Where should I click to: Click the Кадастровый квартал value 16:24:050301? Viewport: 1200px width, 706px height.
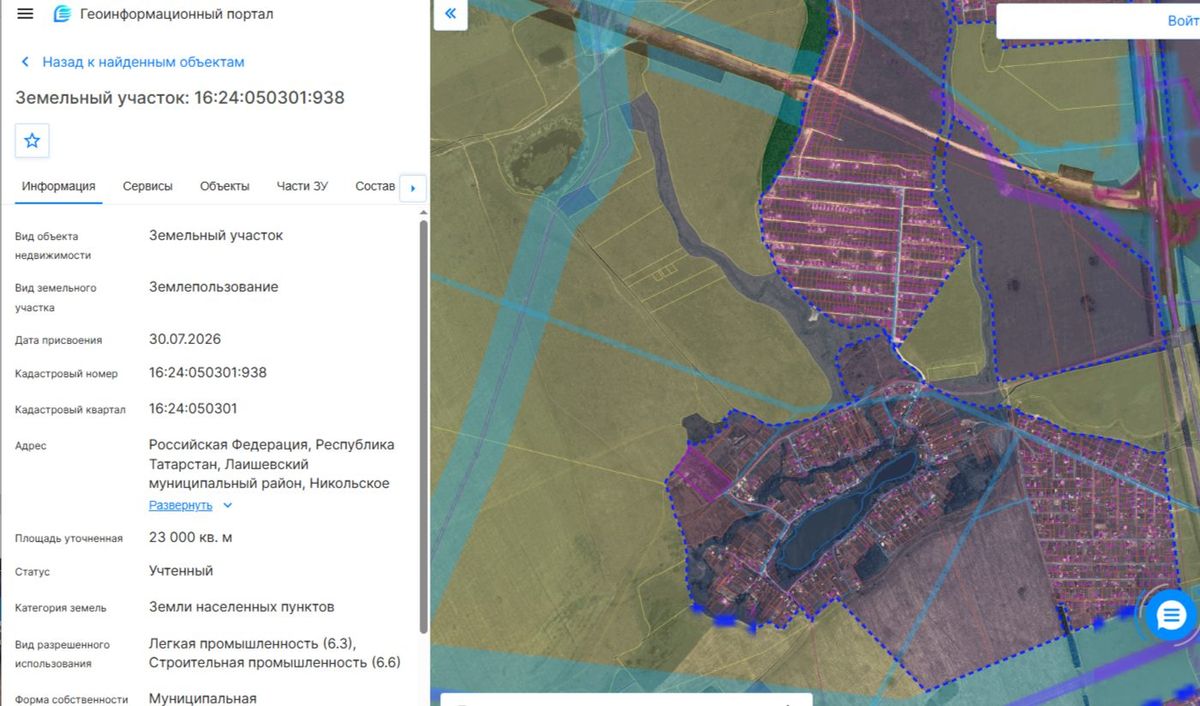193,408
